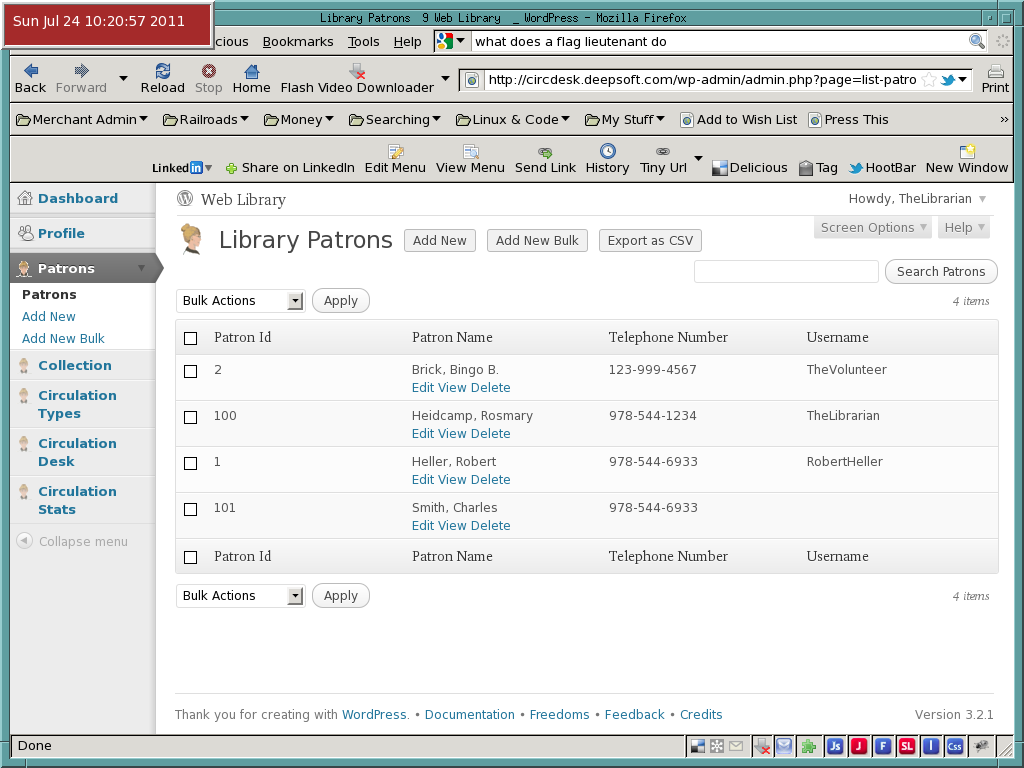Go to Home via the house icon

coord(251,71)
